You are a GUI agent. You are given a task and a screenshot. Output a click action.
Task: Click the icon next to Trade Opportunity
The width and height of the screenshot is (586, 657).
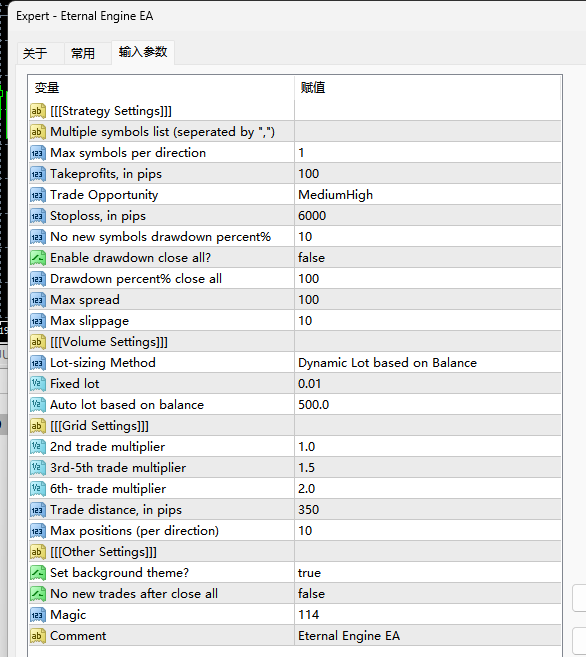pos(38,195)
